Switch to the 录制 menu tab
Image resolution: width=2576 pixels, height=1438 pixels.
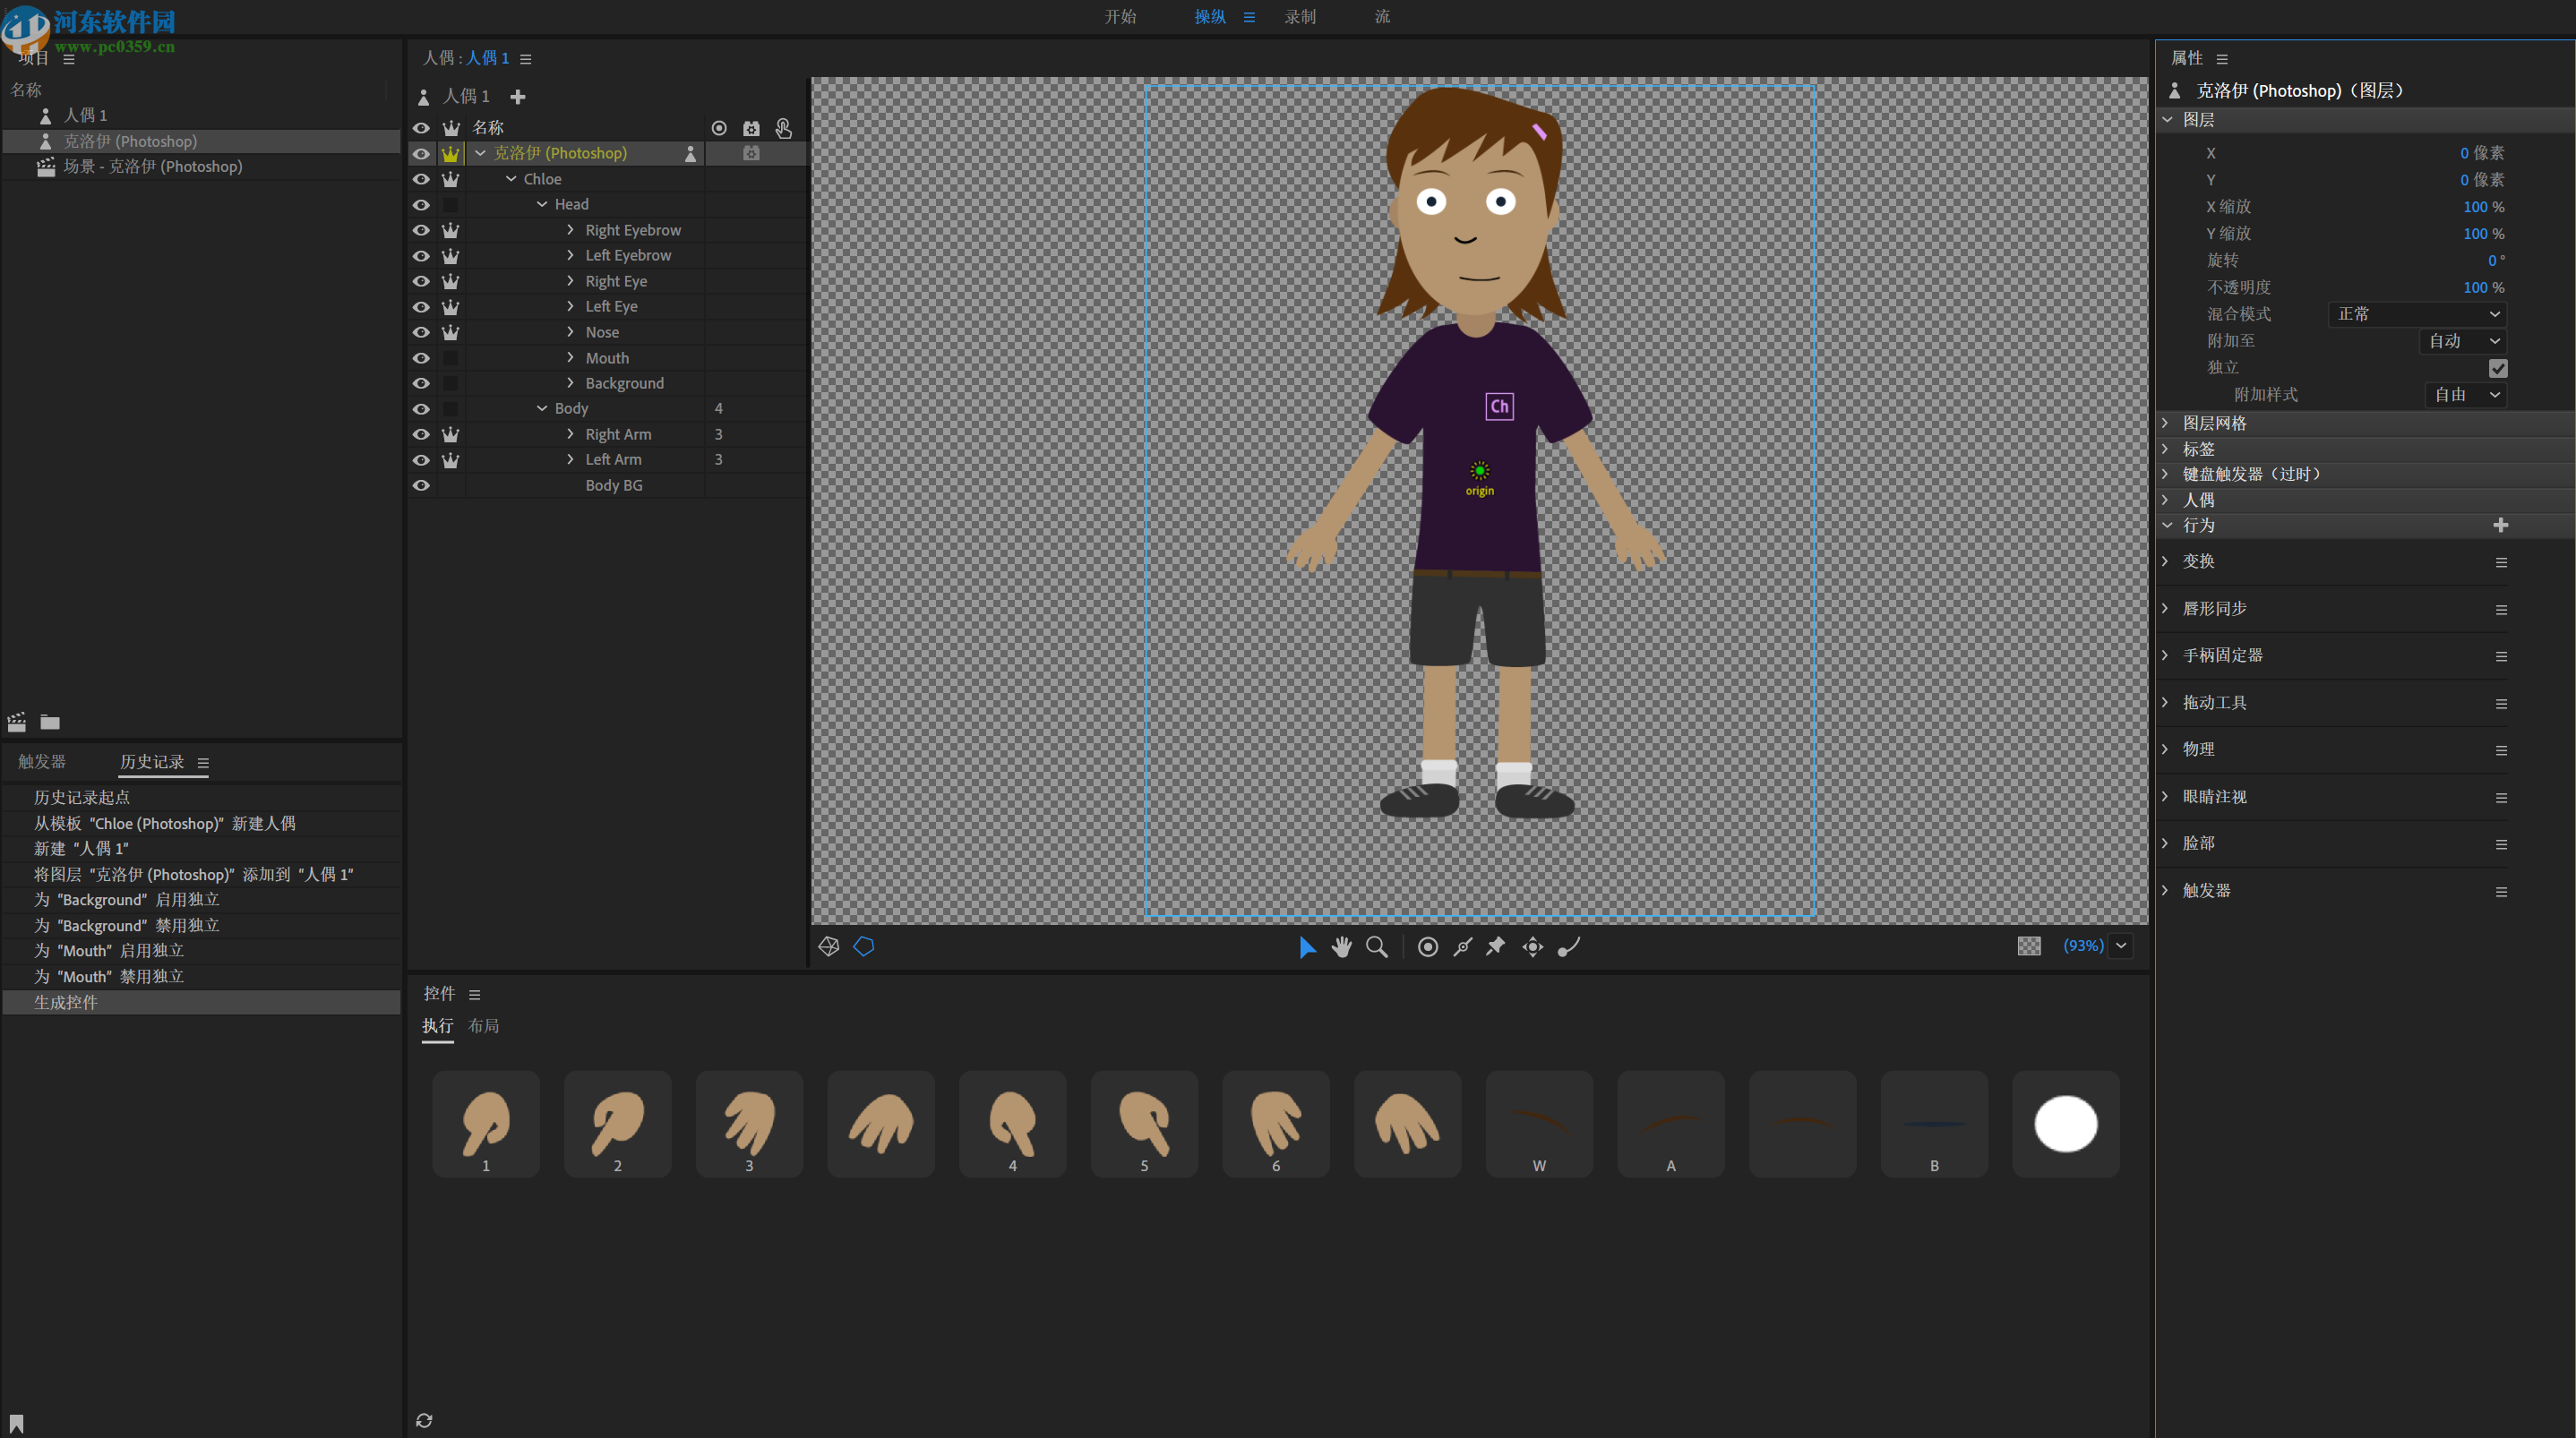(1301, 16)
